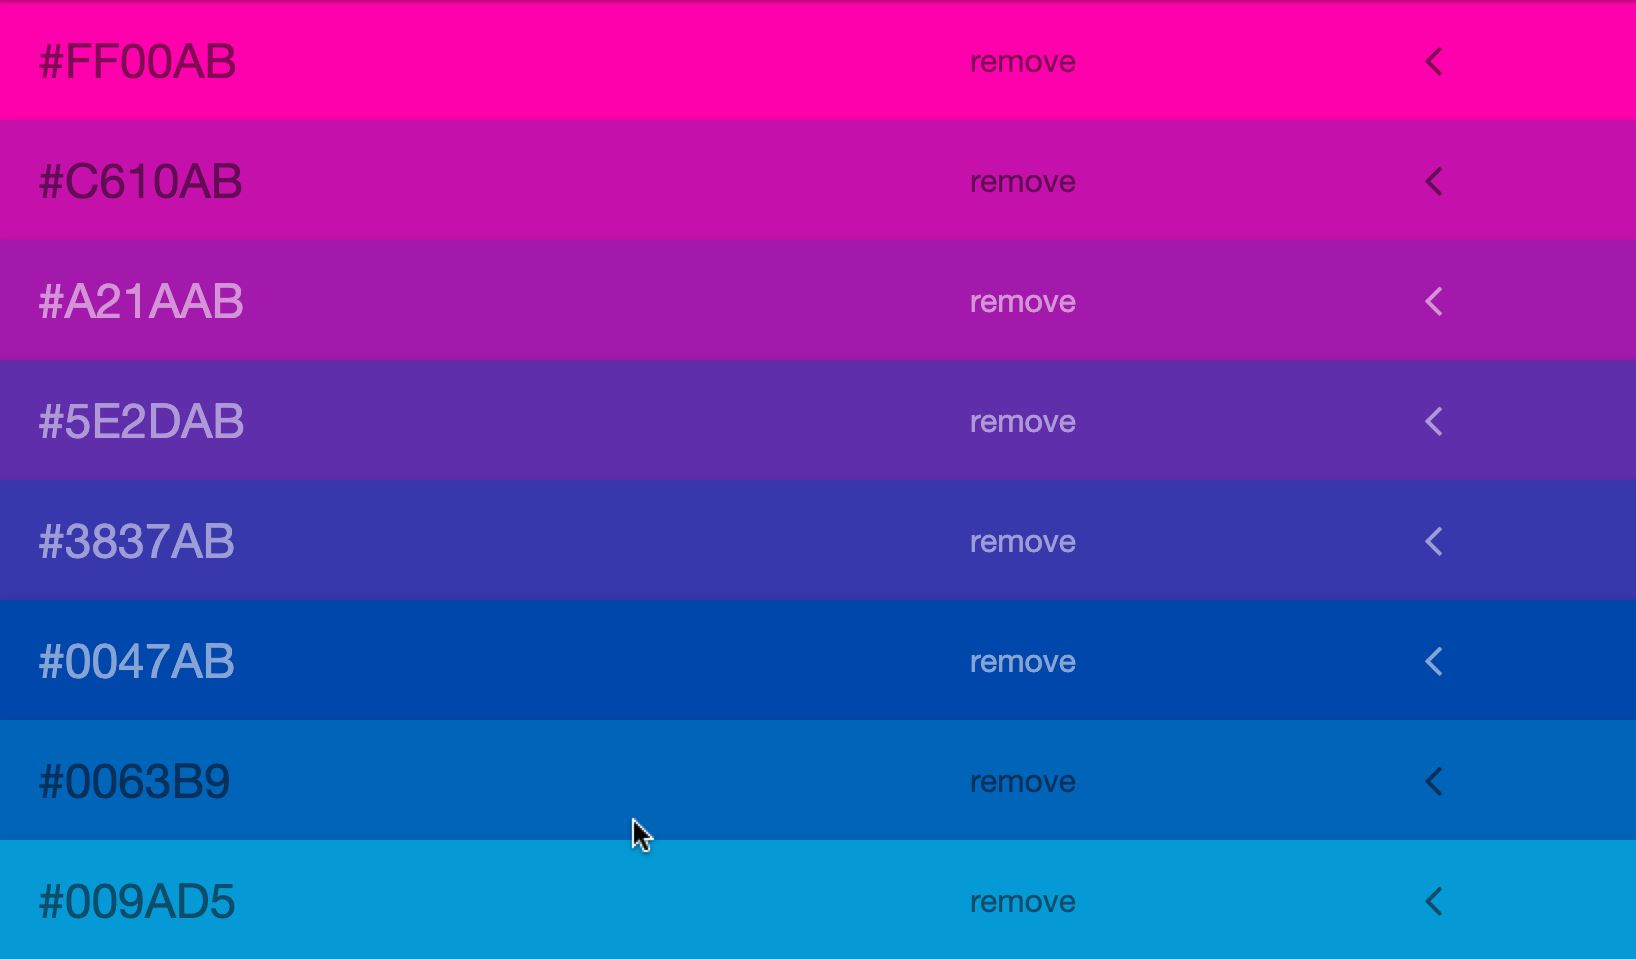
Task: Remove the #FF00AB color
Action: tap(1022, 62)
